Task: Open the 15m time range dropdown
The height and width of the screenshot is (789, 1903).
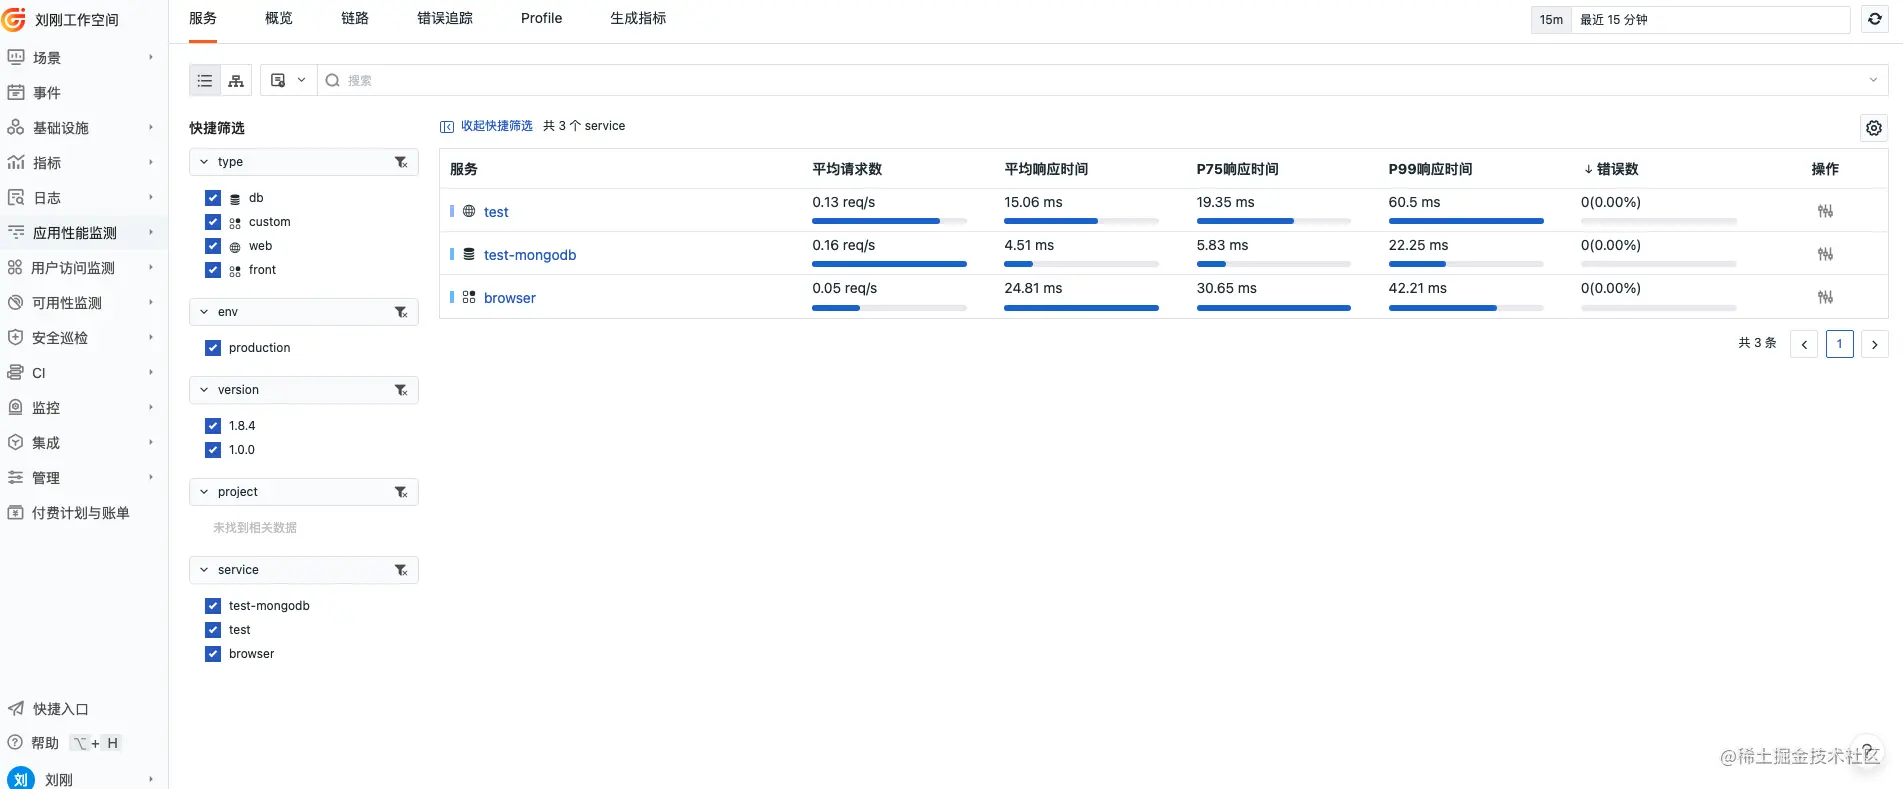Action: pos(1690,20)
